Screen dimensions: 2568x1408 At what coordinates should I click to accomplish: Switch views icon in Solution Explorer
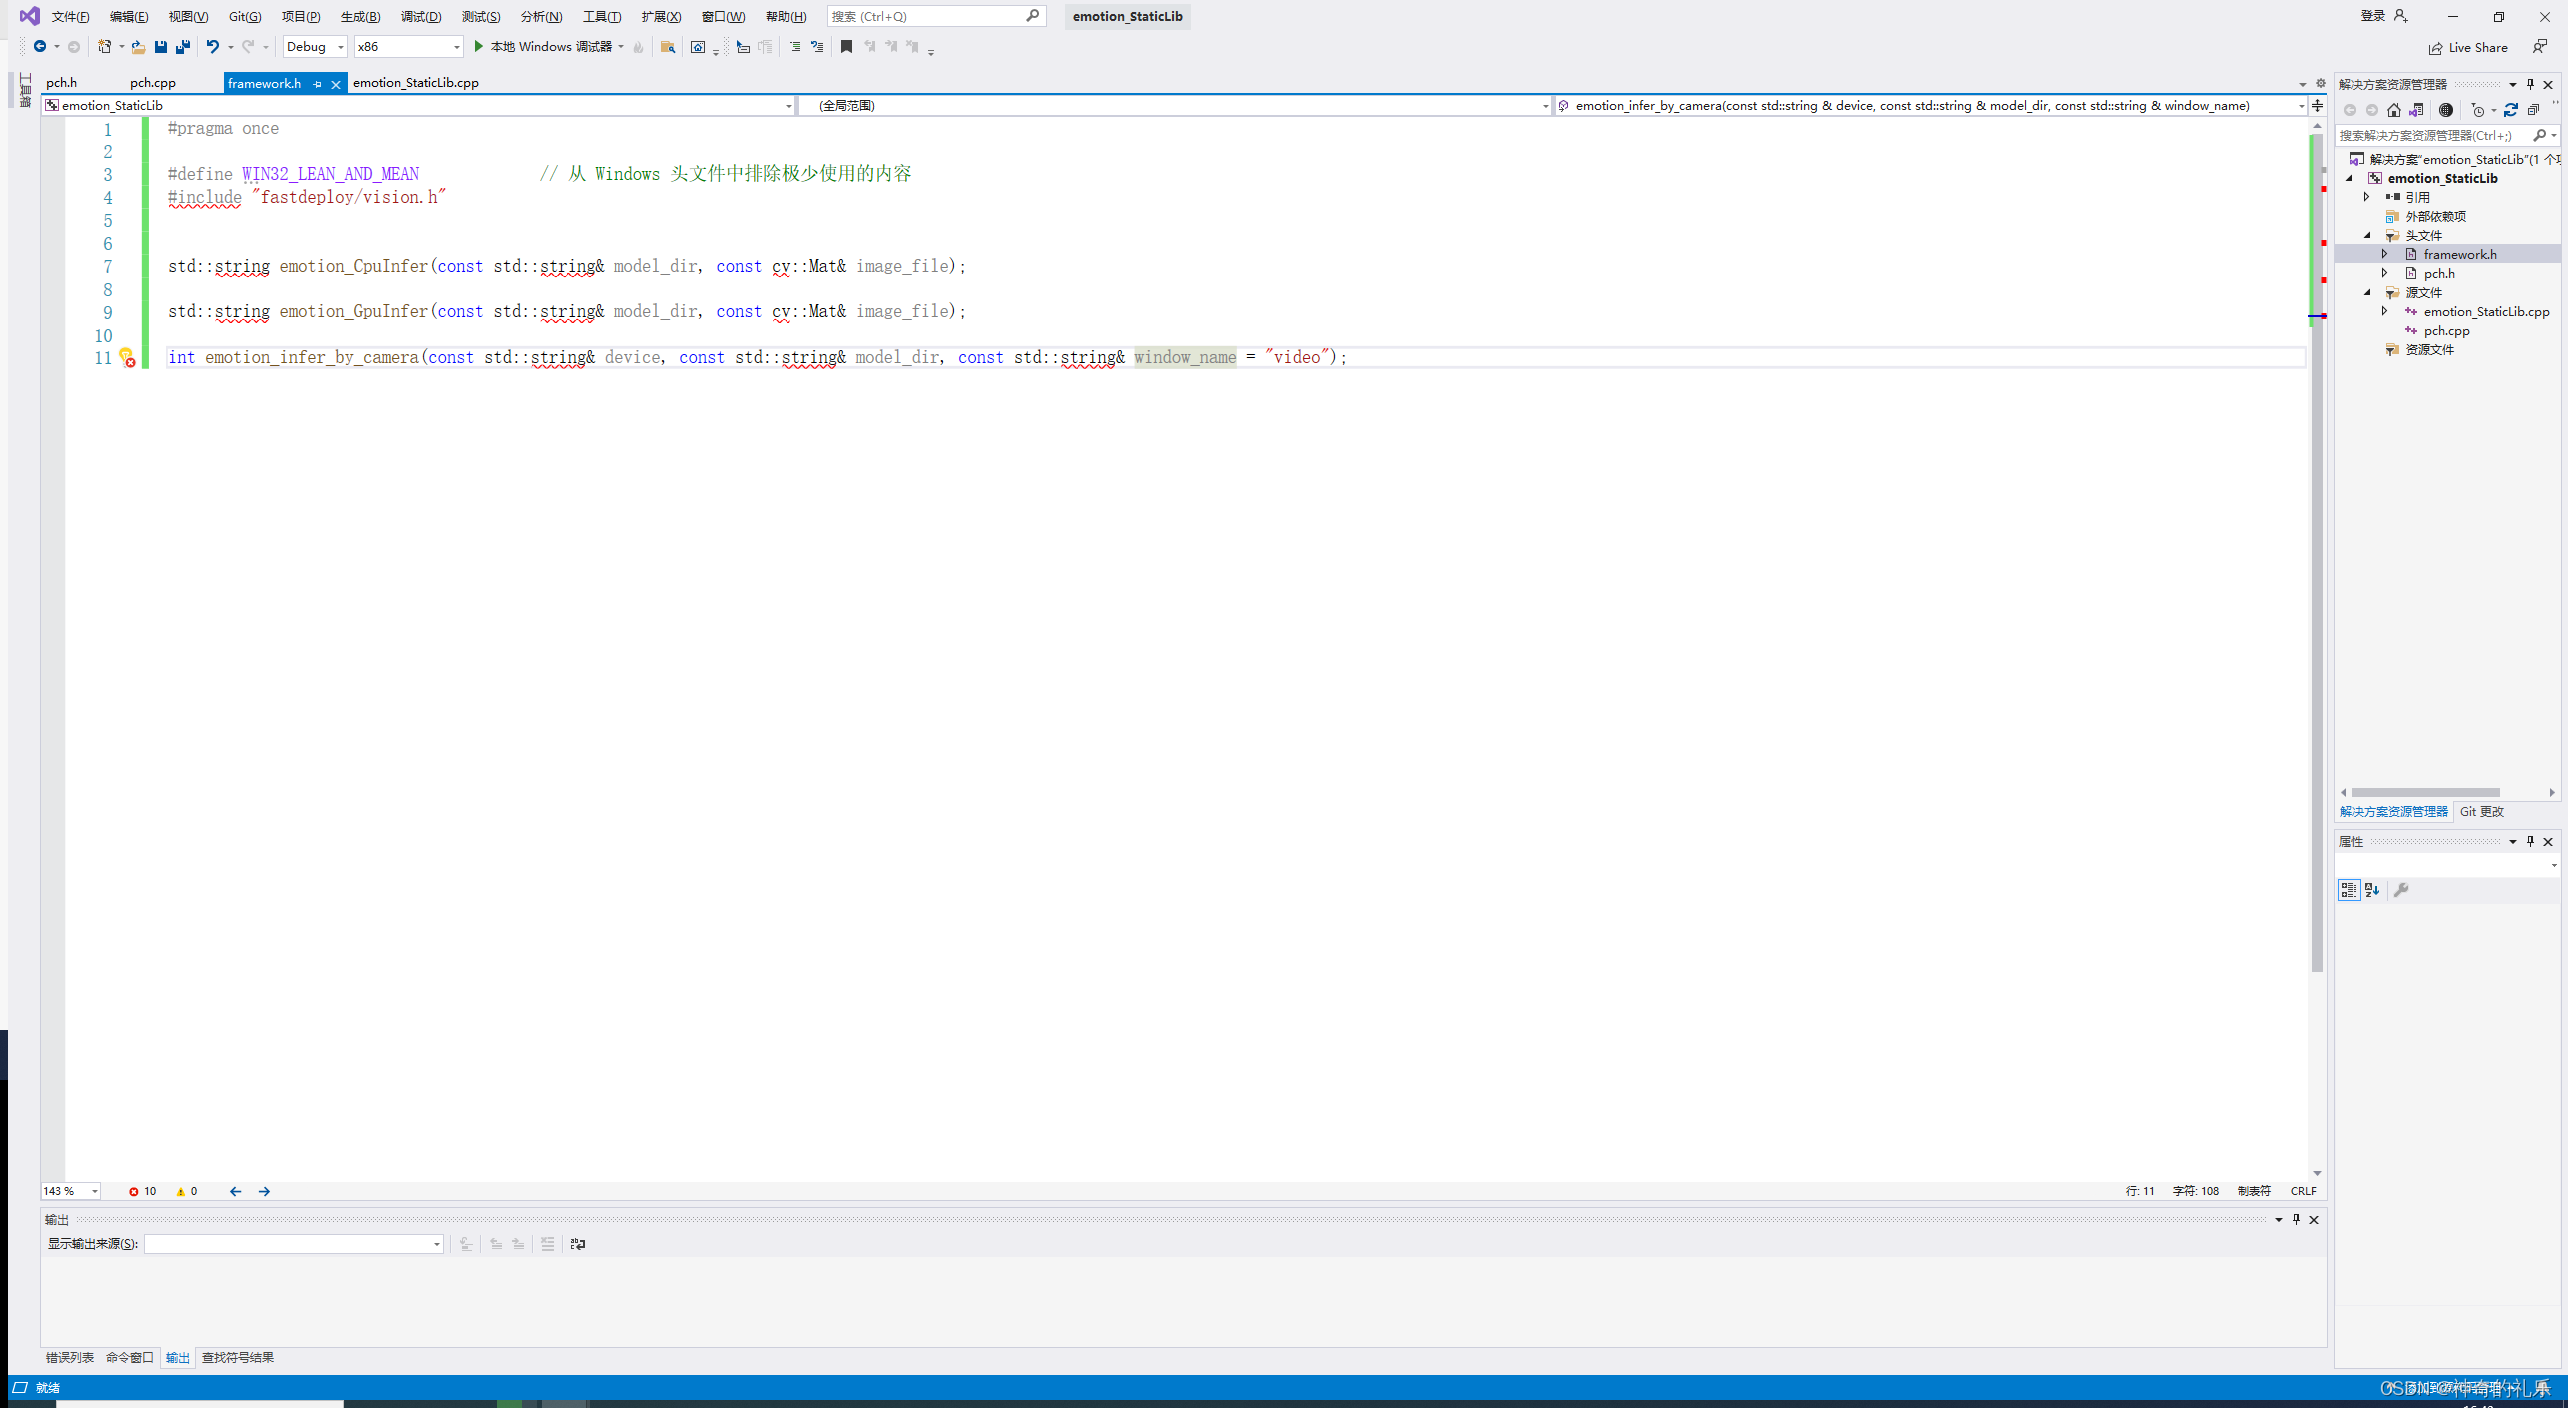coord(2416,110)
